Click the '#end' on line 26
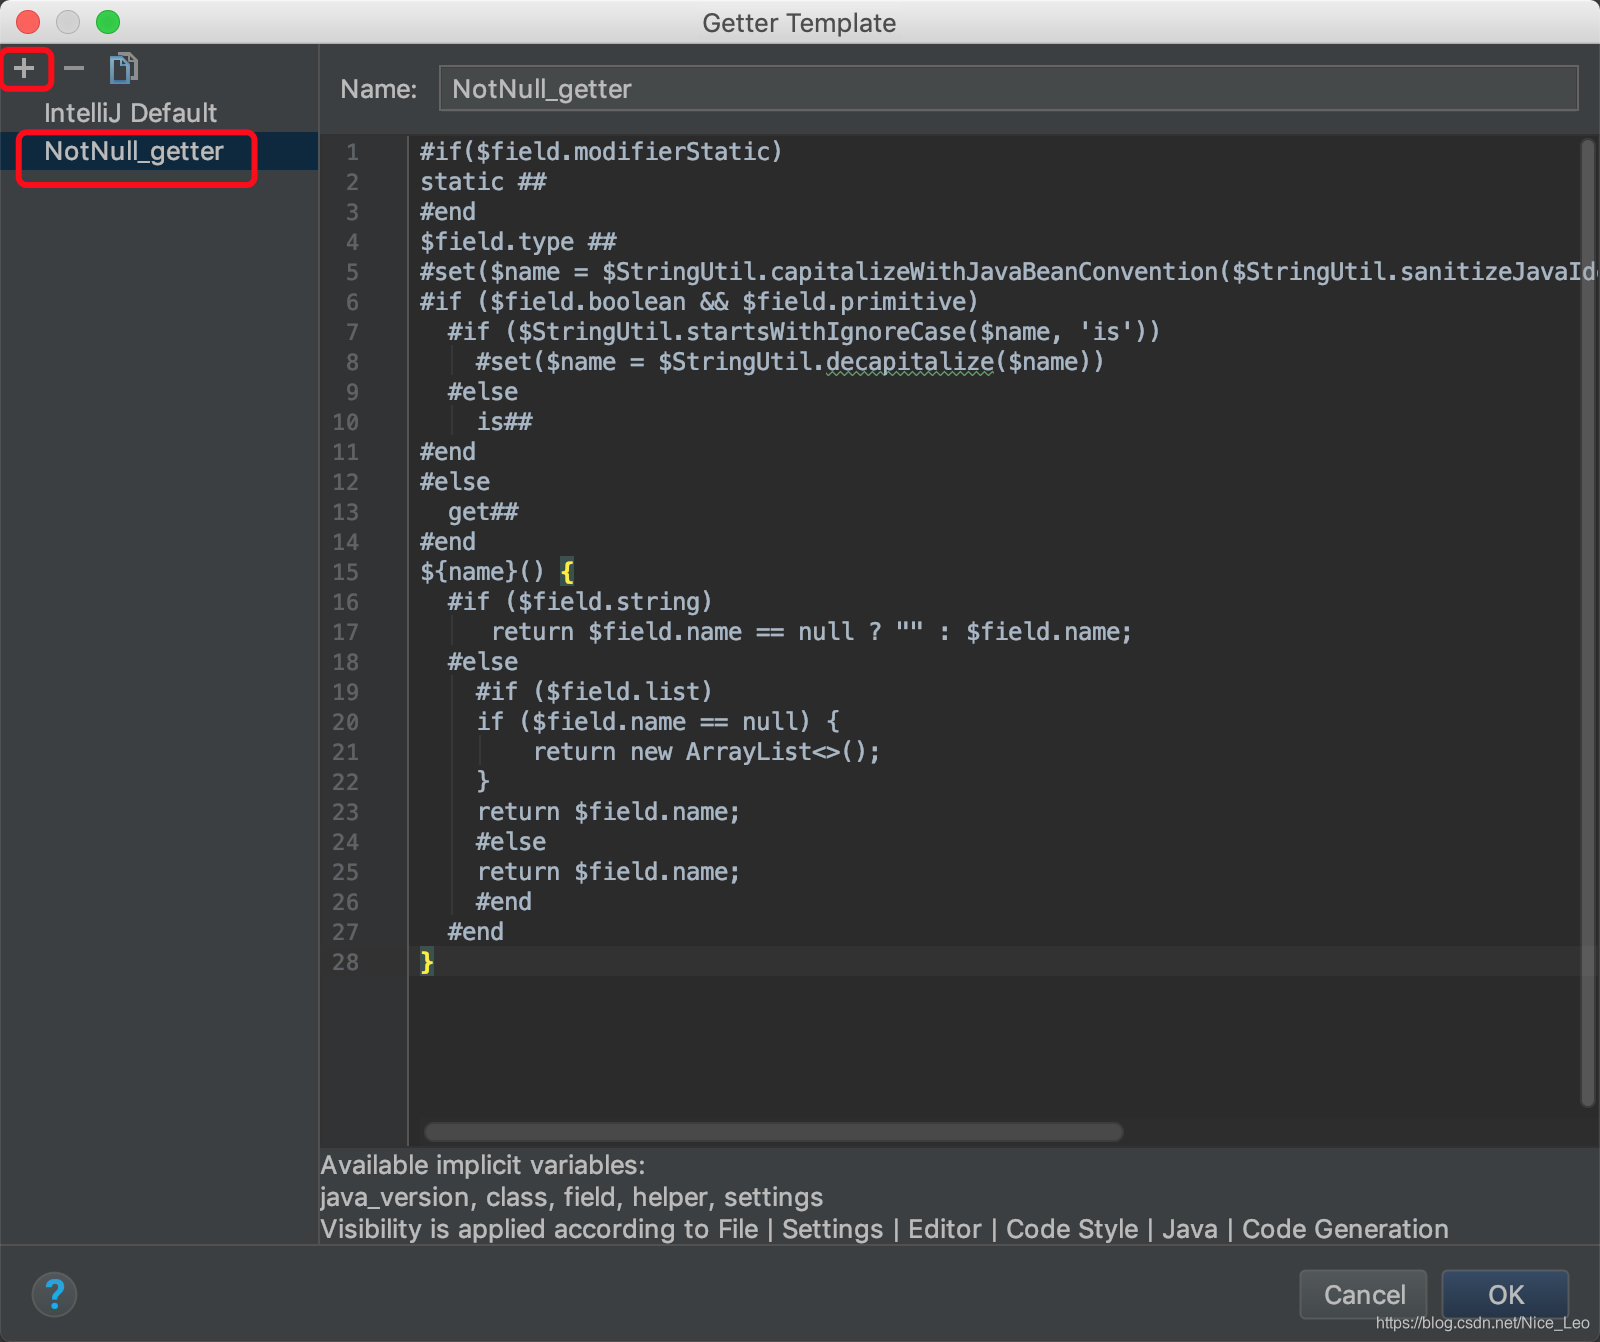This screenshot has height=1342, width=1600. coord(504,902)
